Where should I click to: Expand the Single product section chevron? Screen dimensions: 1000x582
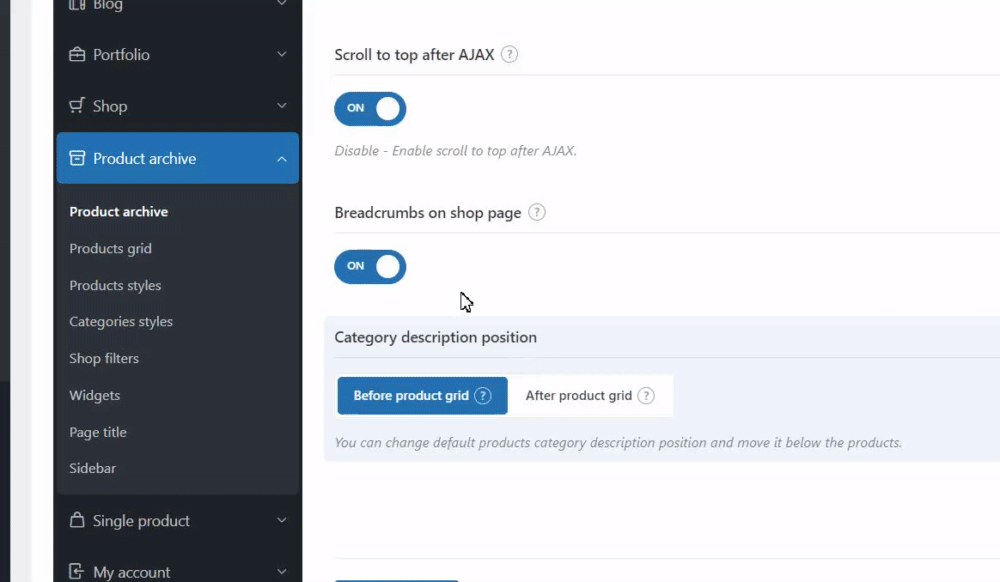pyautogui.click(x=282, y=521)
